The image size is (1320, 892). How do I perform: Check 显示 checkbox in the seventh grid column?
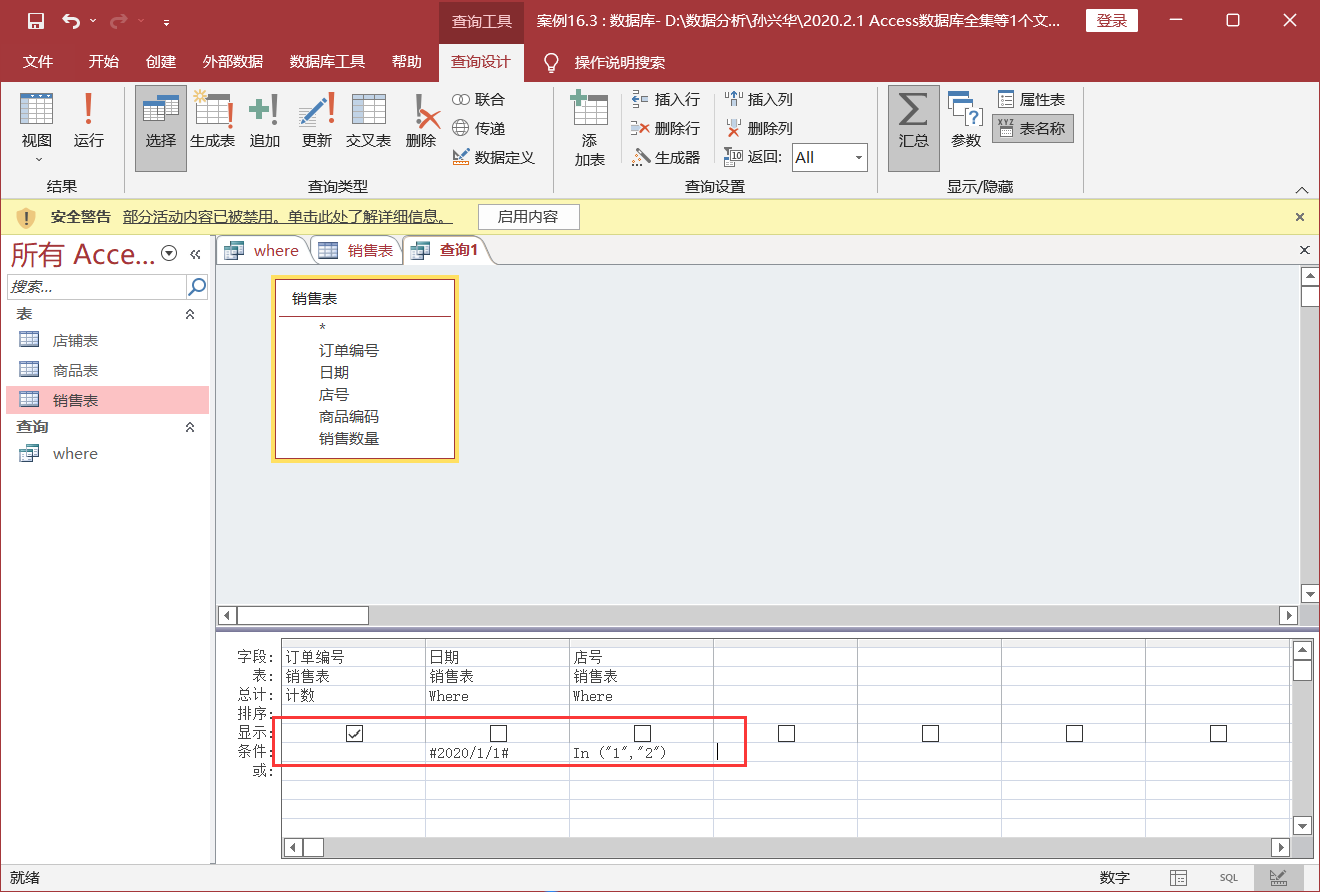click(x=1218, y=733)
